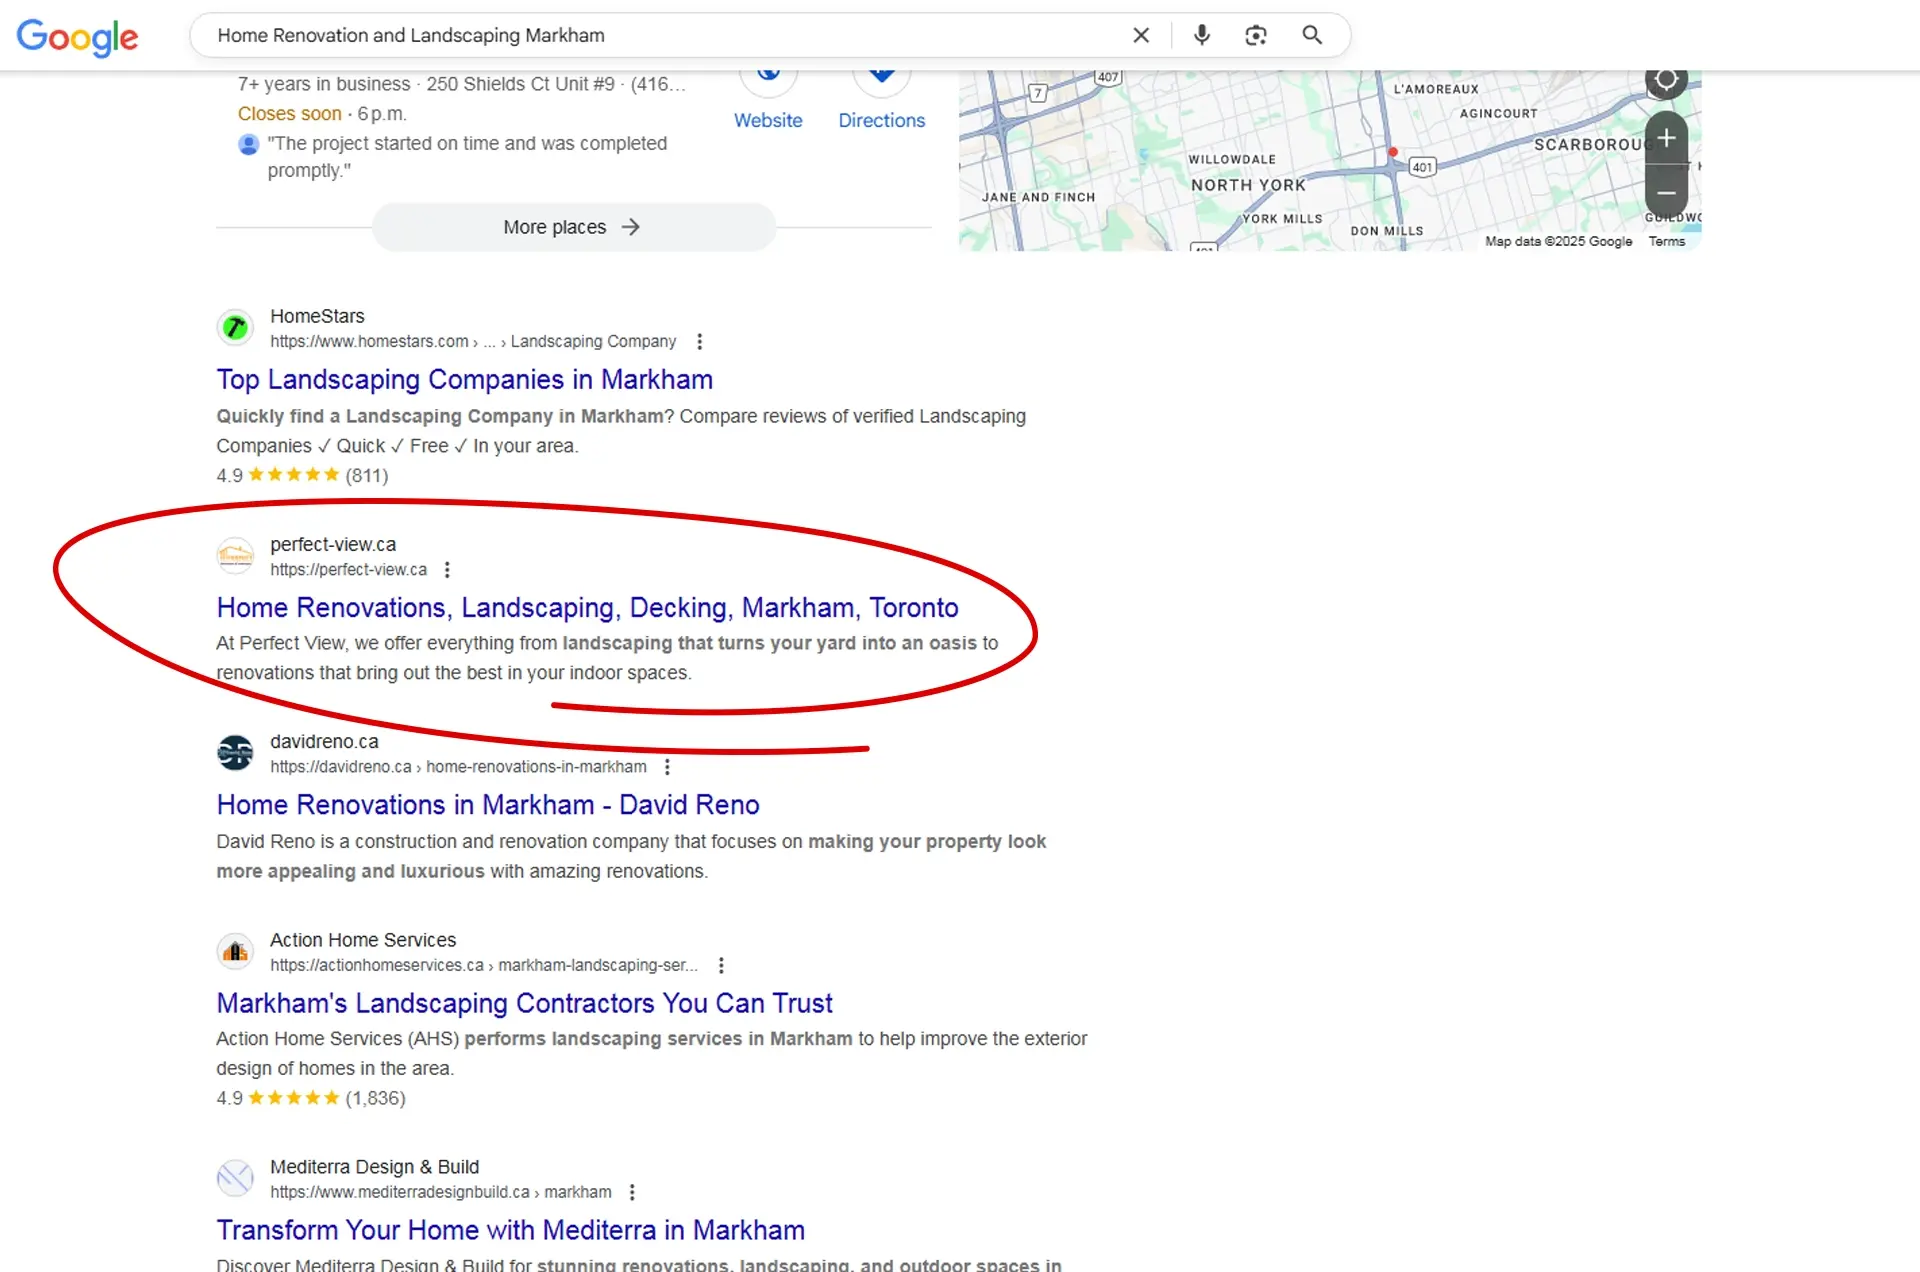Viewport: 1920px width, 1272px height.
Task: Open Top Landscaping Companies in Markham
Action: tap(464, 379)
